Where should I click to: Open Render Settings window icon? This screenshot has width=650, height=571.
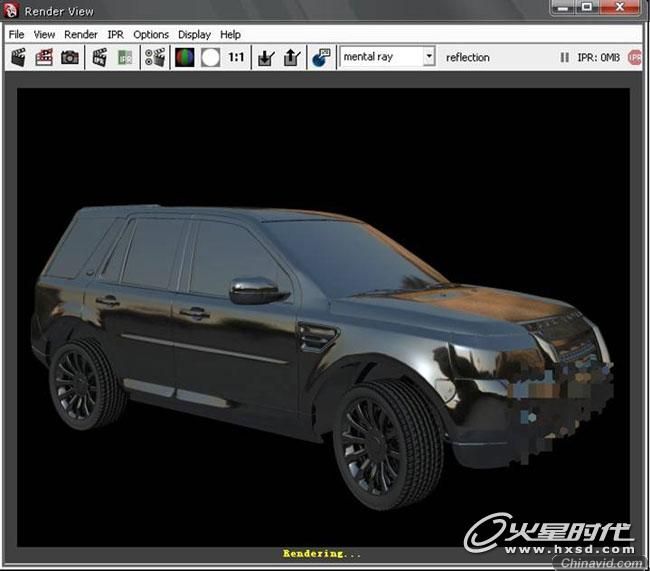[155, 57]
